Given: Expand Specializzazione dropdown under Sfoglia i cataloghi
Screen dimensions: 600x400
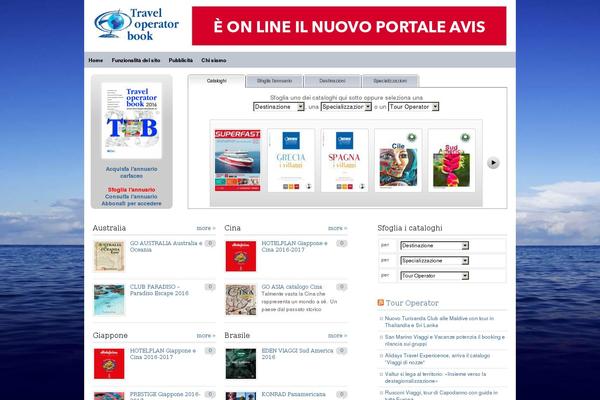Looking at the screenshot, I should click(x=434, y=261).
